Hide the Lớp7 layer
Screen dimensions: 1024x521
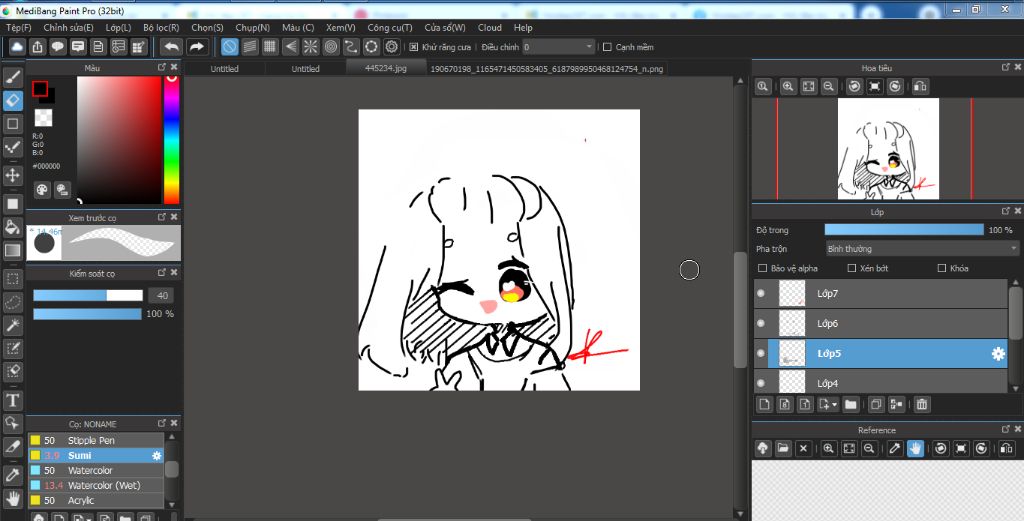761,293
